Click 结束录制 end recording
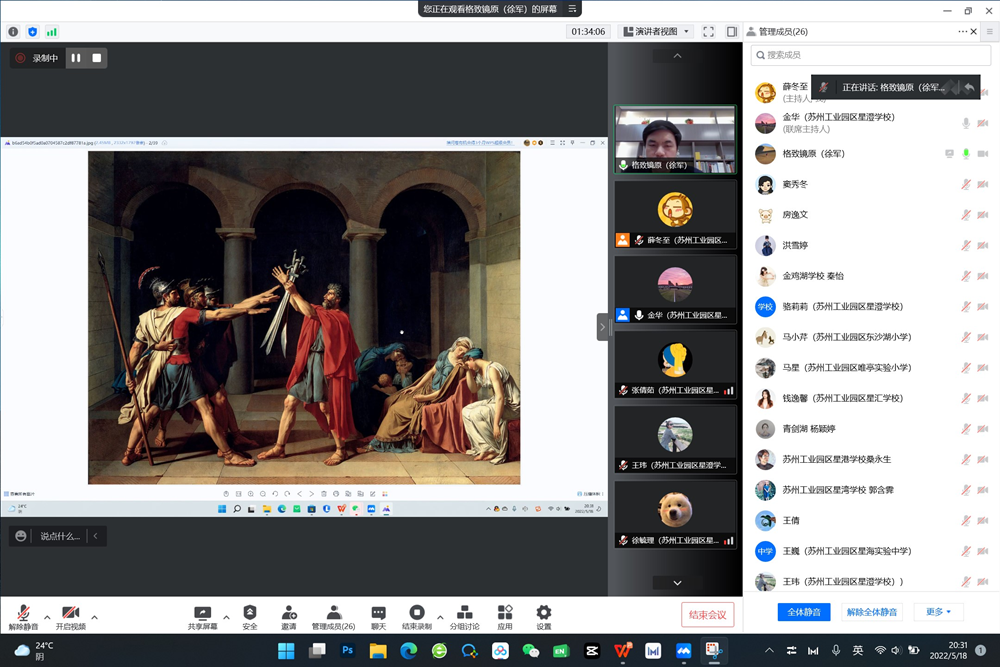Screen dimensions: 1000x667 click(416, 617)
